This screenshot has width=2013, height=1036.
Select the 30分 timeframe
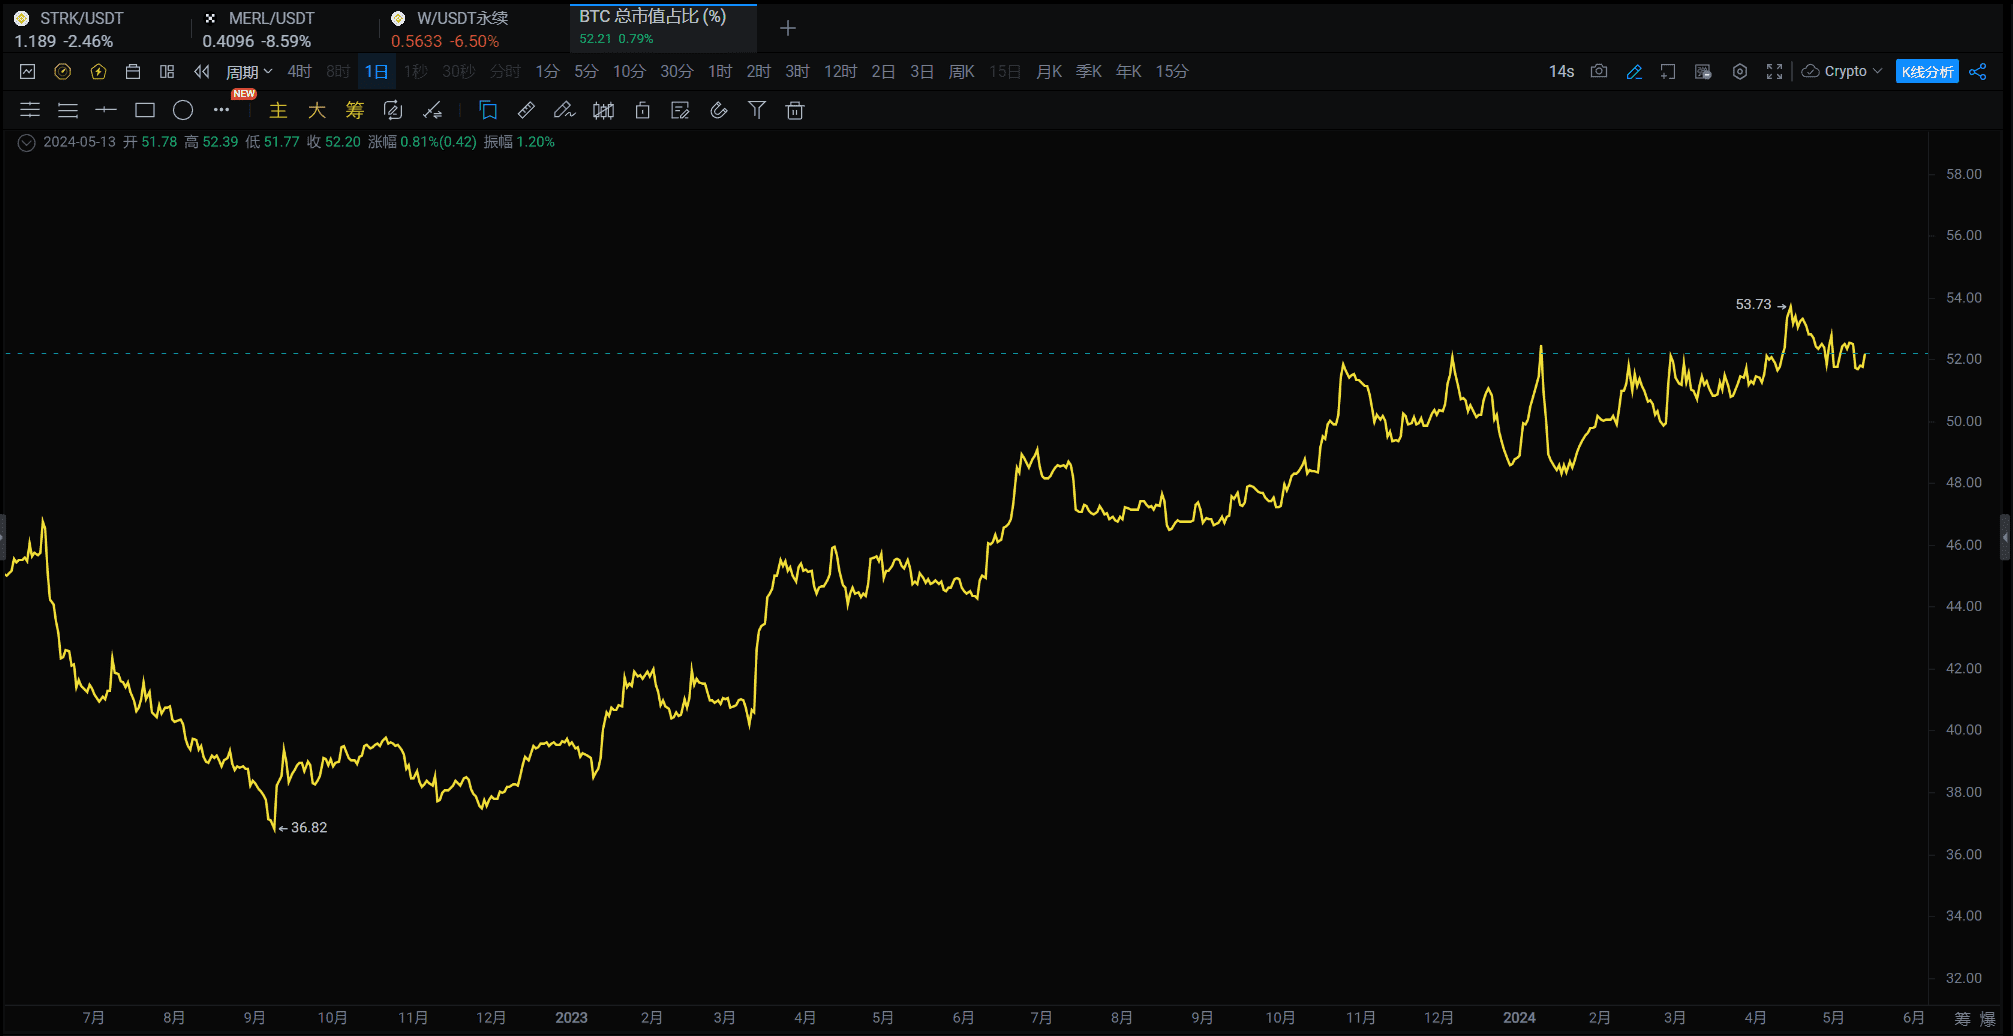pyautogui.click(x=676, y=71)
